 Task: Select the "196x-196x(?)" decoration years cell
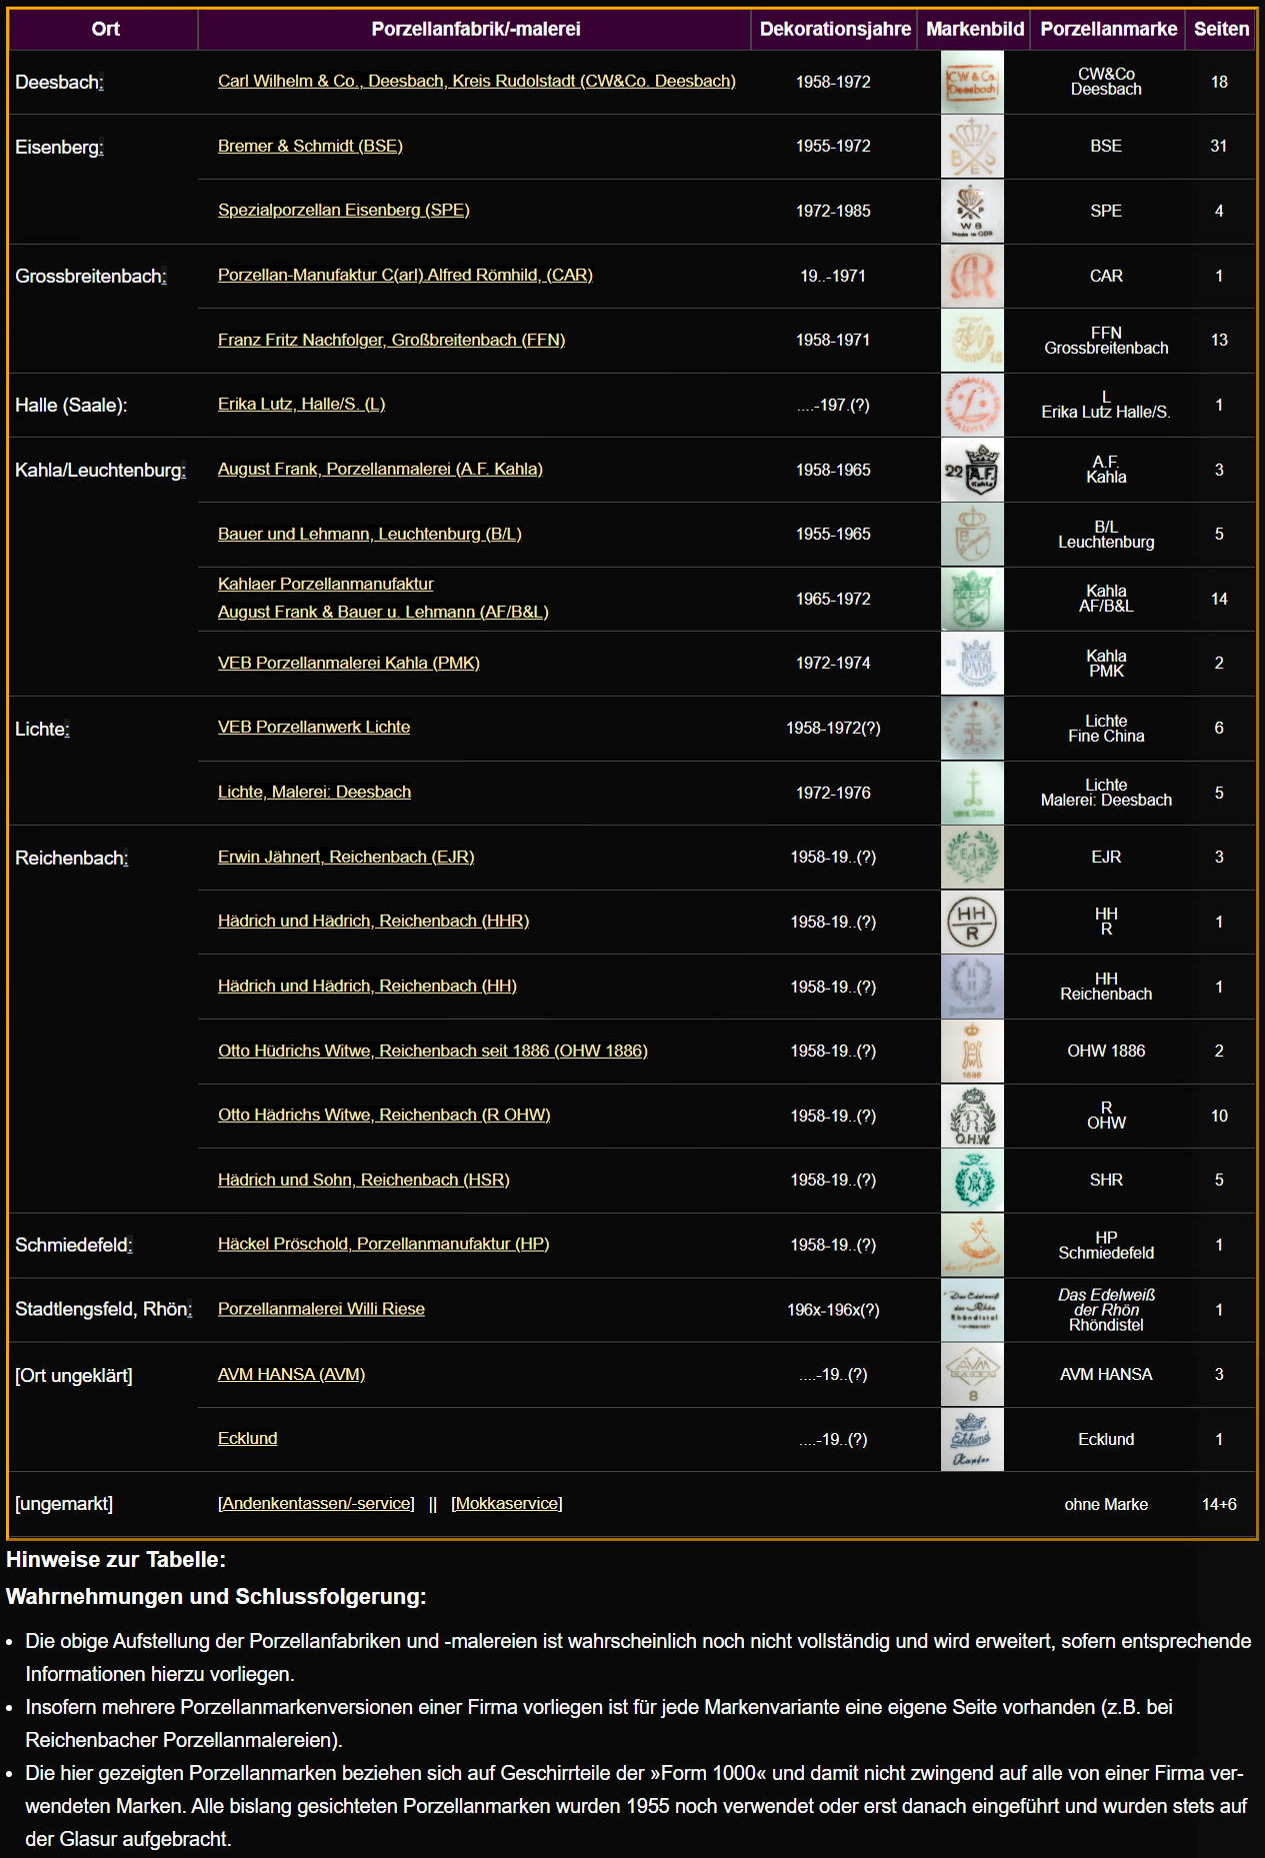(833, 1310)
